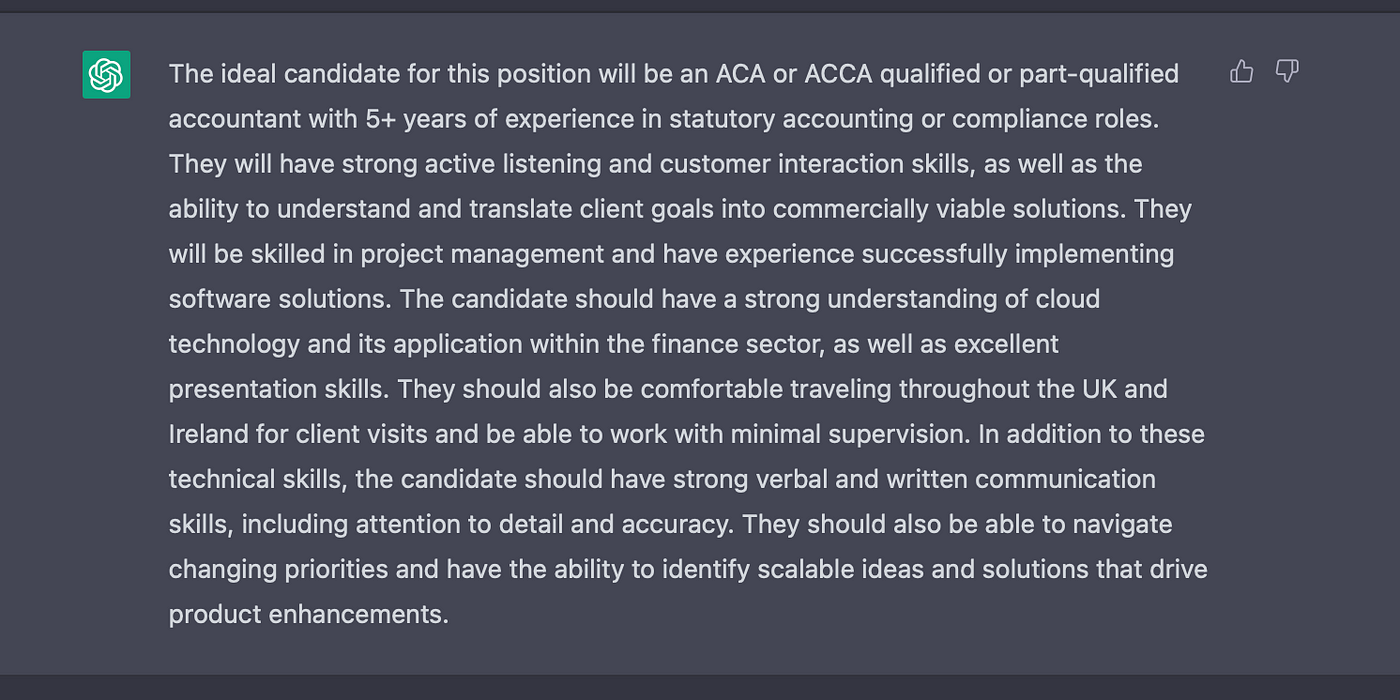This screenshot has width=1400, height=700.
Task: Click 'product enhancements' on the final line
Action: coord(308,614)
